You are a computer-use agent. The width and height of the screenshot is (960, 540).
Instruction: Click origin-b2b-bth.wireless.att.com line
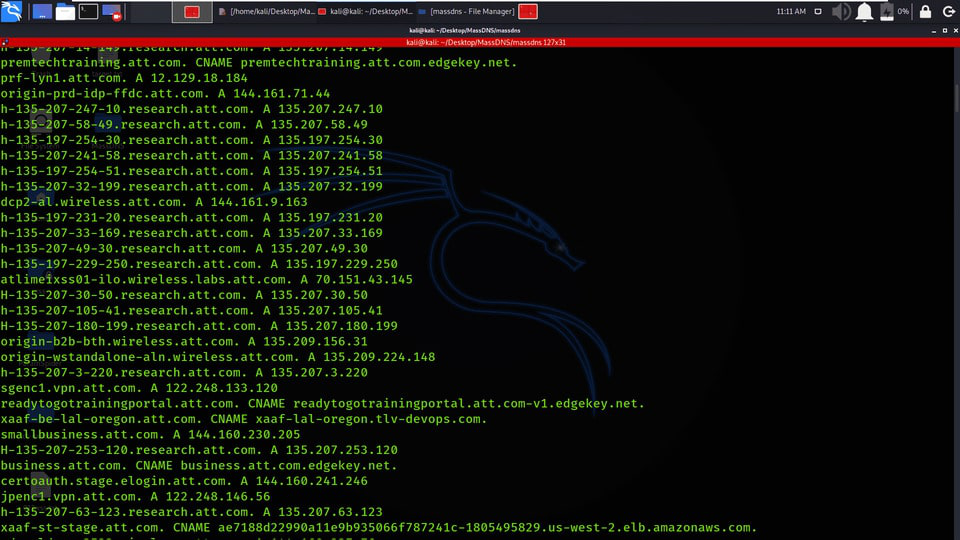[x=184, y=342]
